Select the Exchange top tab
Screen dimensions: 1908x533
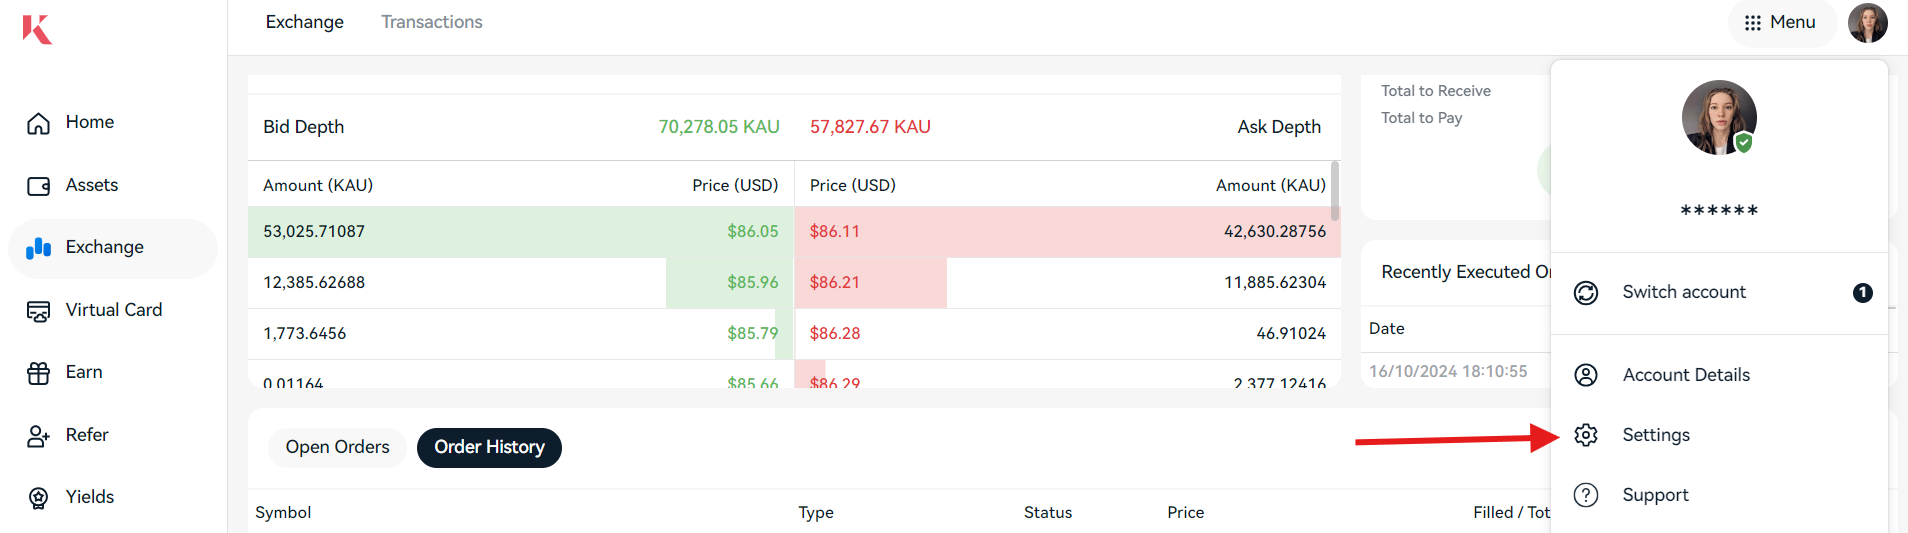coord(304,22)
